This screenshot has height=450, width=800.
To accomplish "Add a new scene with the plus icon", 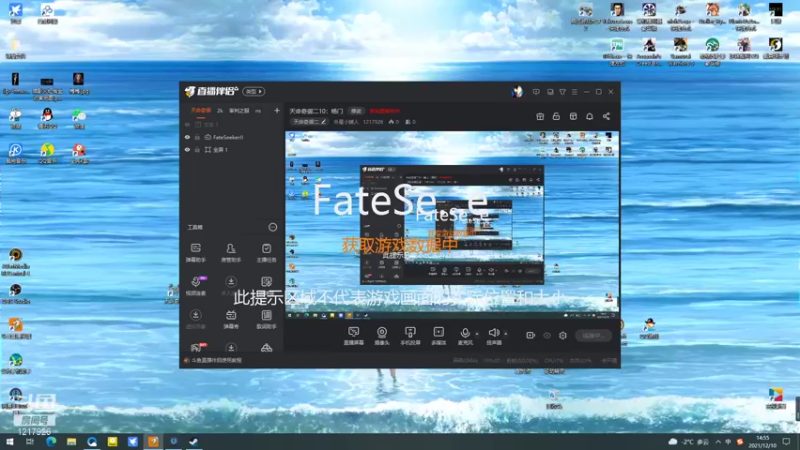I will 277,110.
